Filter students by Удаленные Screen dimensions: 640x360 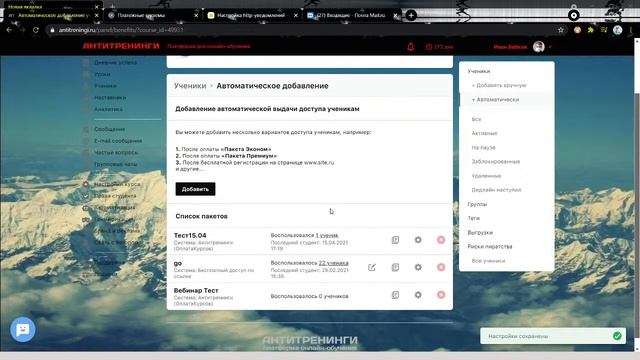click(x=486, y=176)
